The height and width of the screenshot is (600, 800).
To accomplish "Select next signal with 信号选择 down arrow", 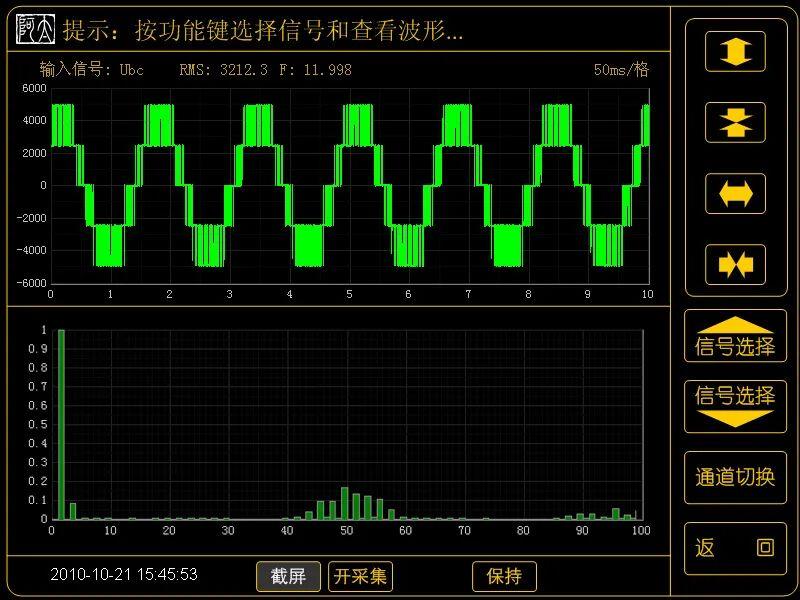I will point(735,406).
